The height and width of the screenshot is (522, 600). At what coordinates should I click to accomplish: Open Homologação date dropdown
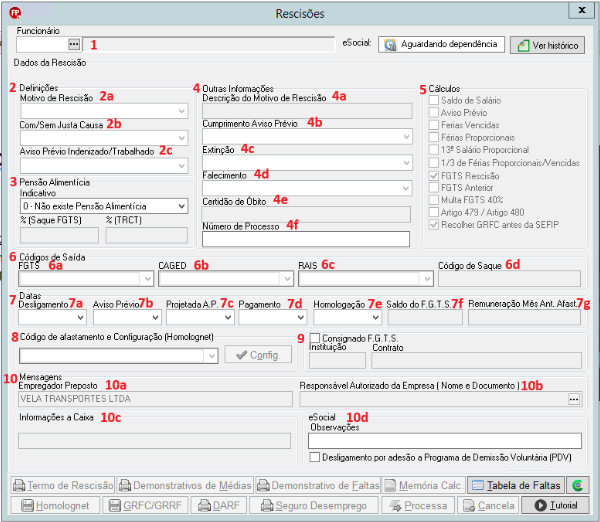(x=376, y=317)
